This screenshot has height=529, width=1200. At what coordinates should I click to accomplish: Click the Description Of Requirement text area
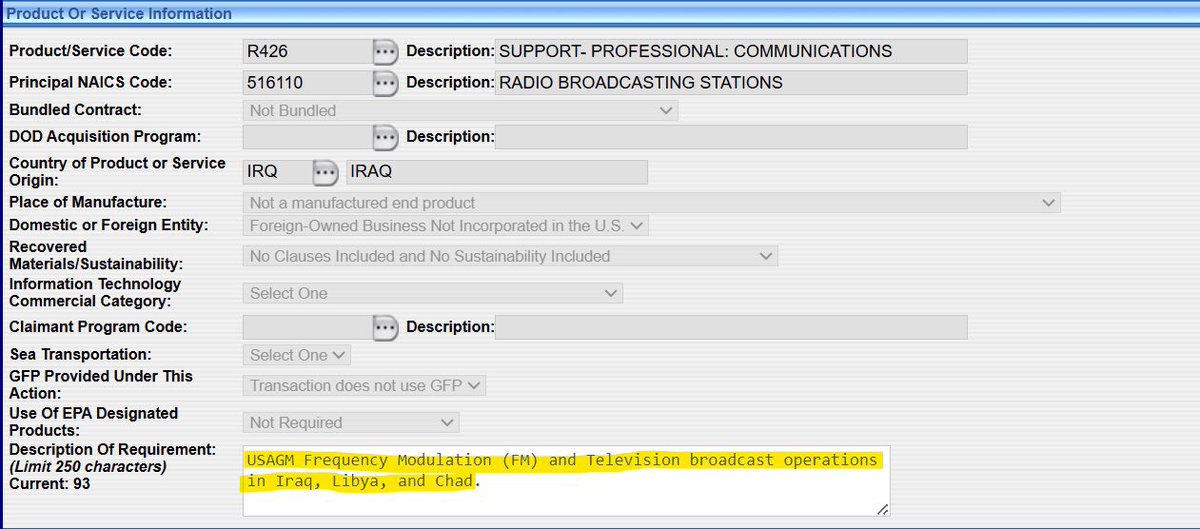[x=566, y=481]
